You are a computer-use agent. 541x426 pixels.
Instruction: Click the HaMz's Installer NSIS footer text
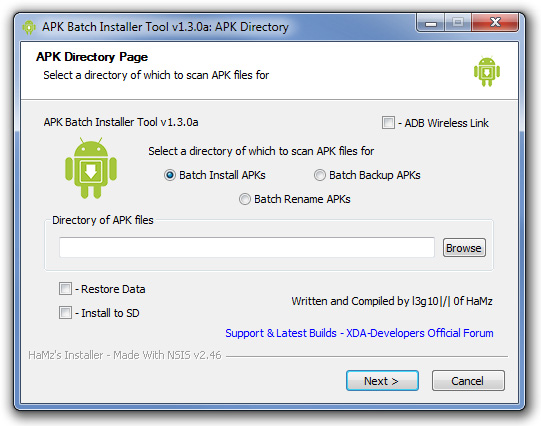(x=125, y=355)
